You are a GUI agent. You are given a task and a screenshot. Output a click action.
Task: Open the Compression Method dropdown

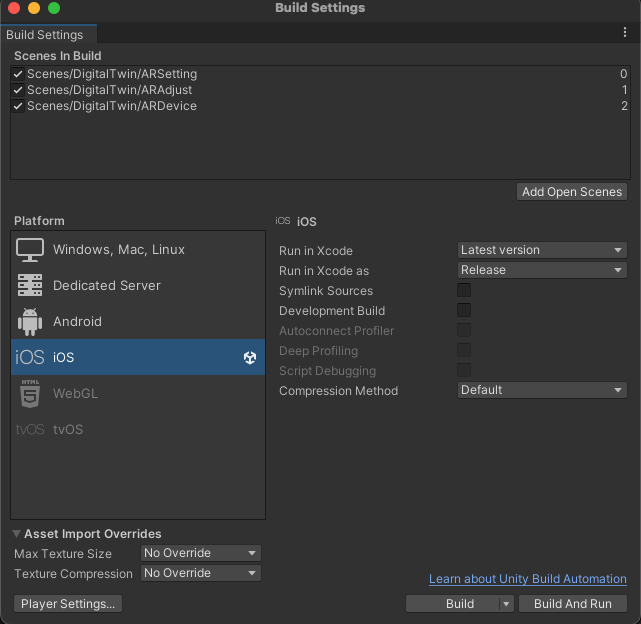coord(542,390)
